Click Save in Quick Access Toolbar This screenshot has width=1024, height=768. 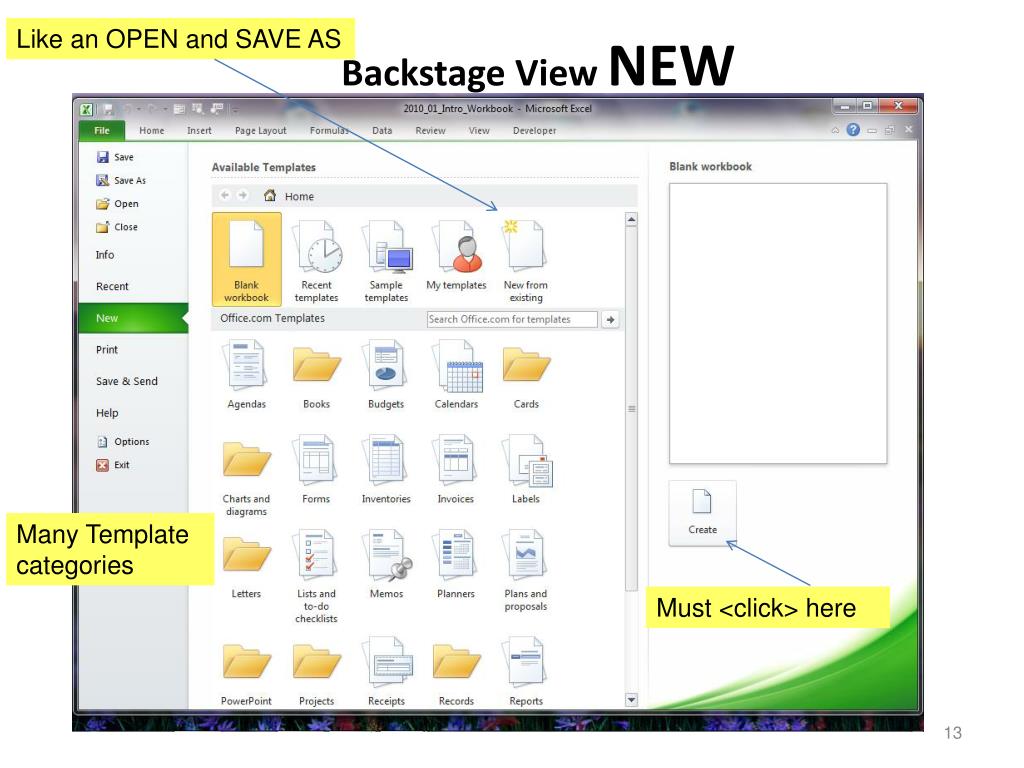pyautogui.click(x=108, y=109)
